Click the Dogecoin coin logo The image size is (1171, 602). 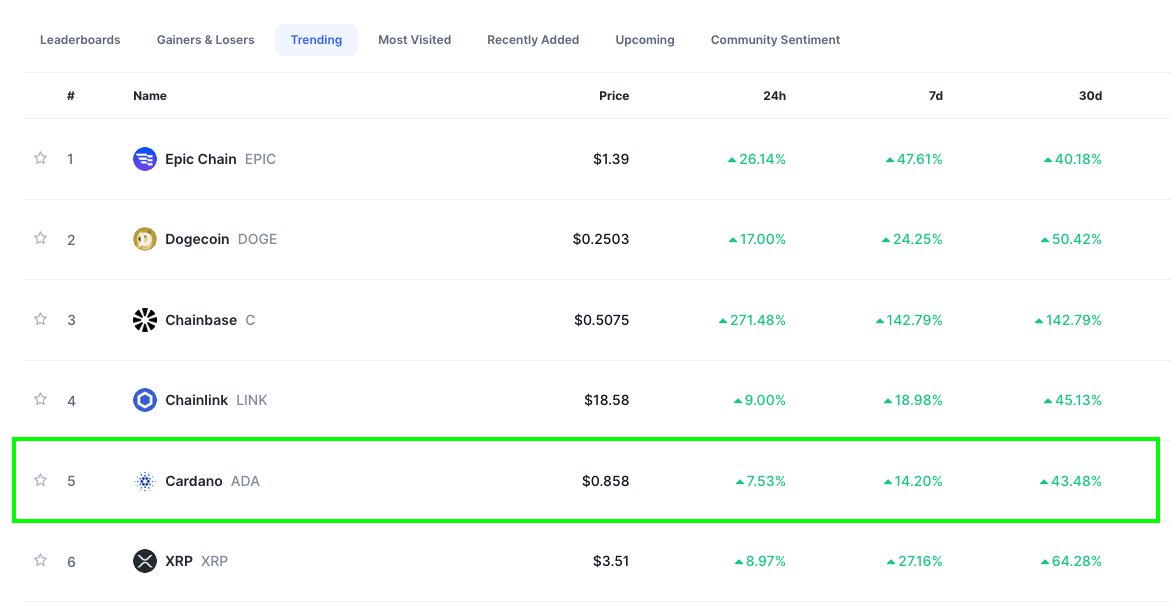(145, 239)
